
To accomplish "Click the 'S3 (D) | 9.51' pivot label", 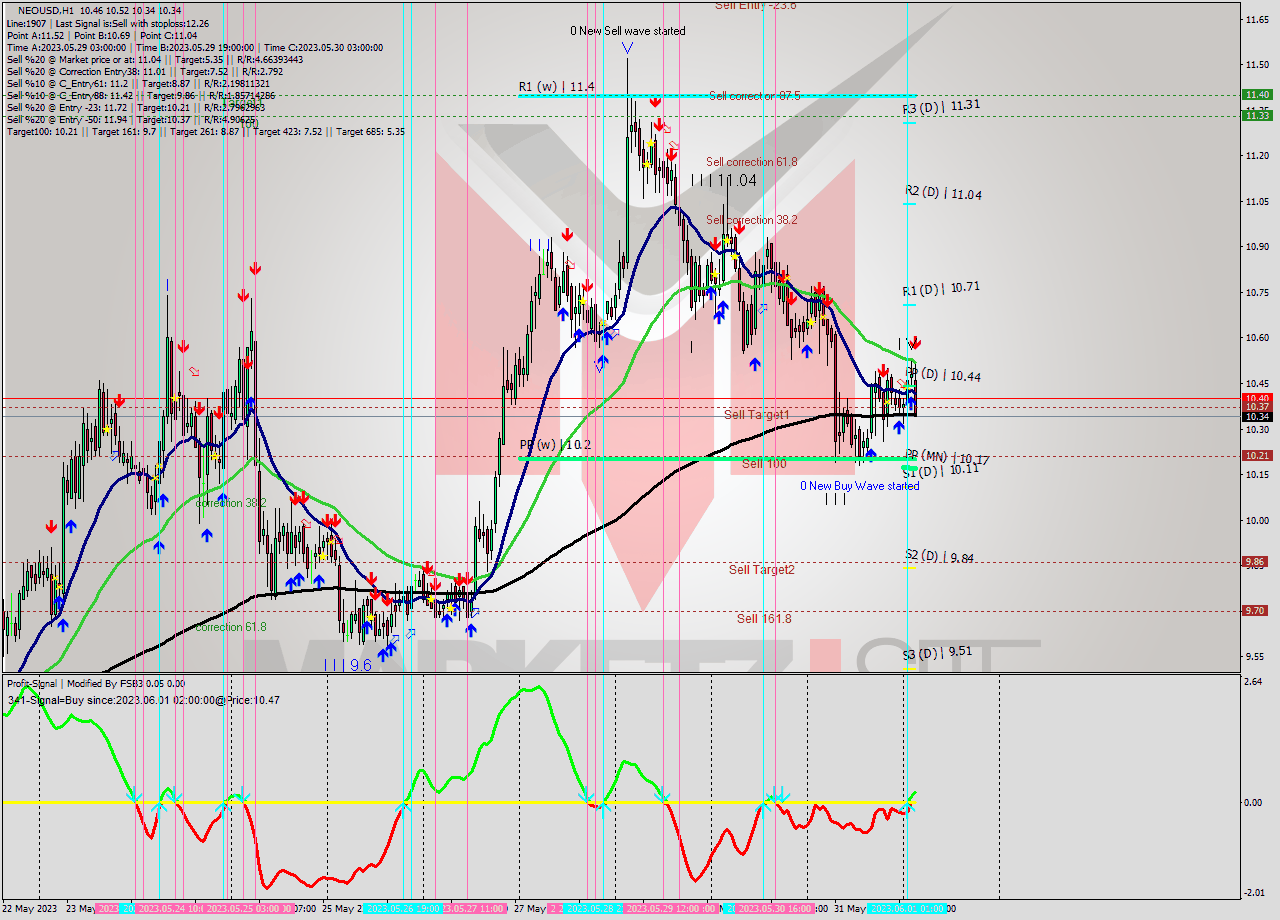I will 938,652.
